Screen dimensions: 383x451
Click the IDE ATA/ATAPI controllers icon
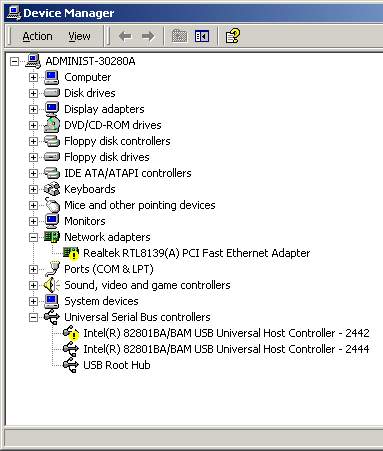point(52,173)
